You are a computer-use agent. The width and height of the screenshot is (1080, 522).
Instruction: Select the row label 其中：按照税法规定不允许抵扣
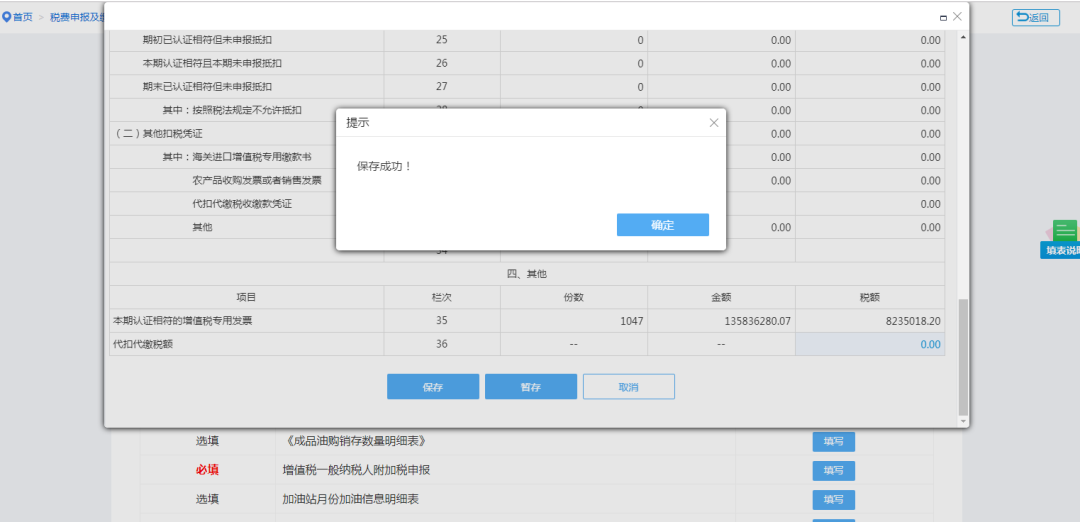pyautogui.click(x=232, y=110)
